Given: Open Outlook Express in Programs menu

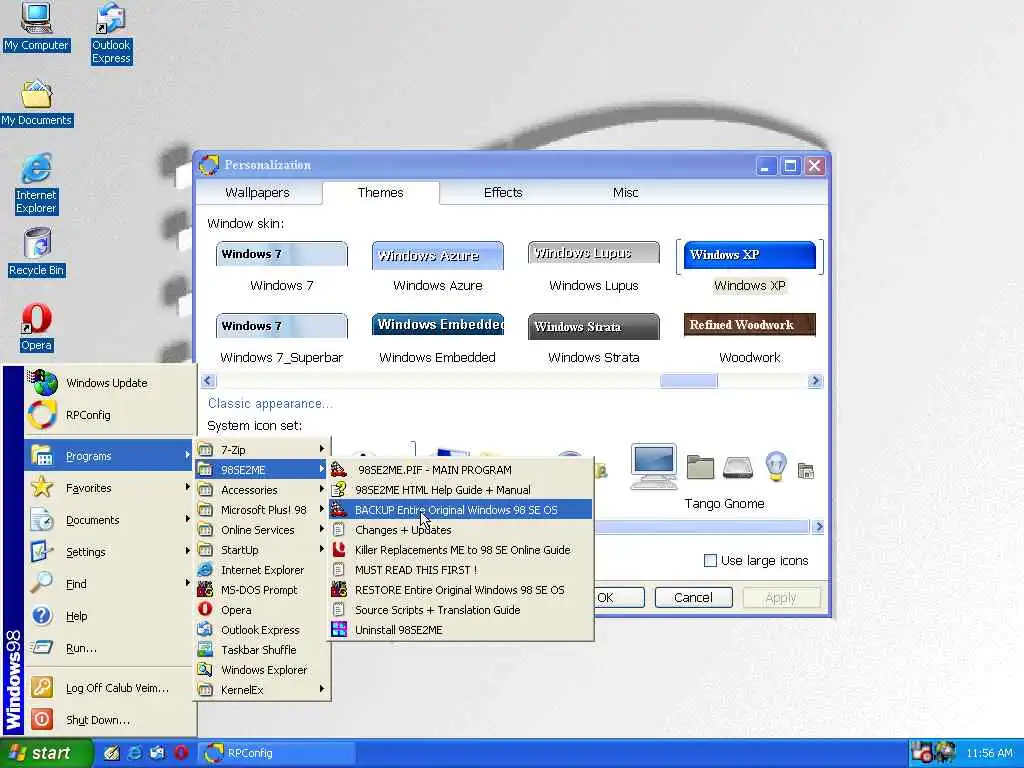Looking at the screenshot, I should click(262, 630).
